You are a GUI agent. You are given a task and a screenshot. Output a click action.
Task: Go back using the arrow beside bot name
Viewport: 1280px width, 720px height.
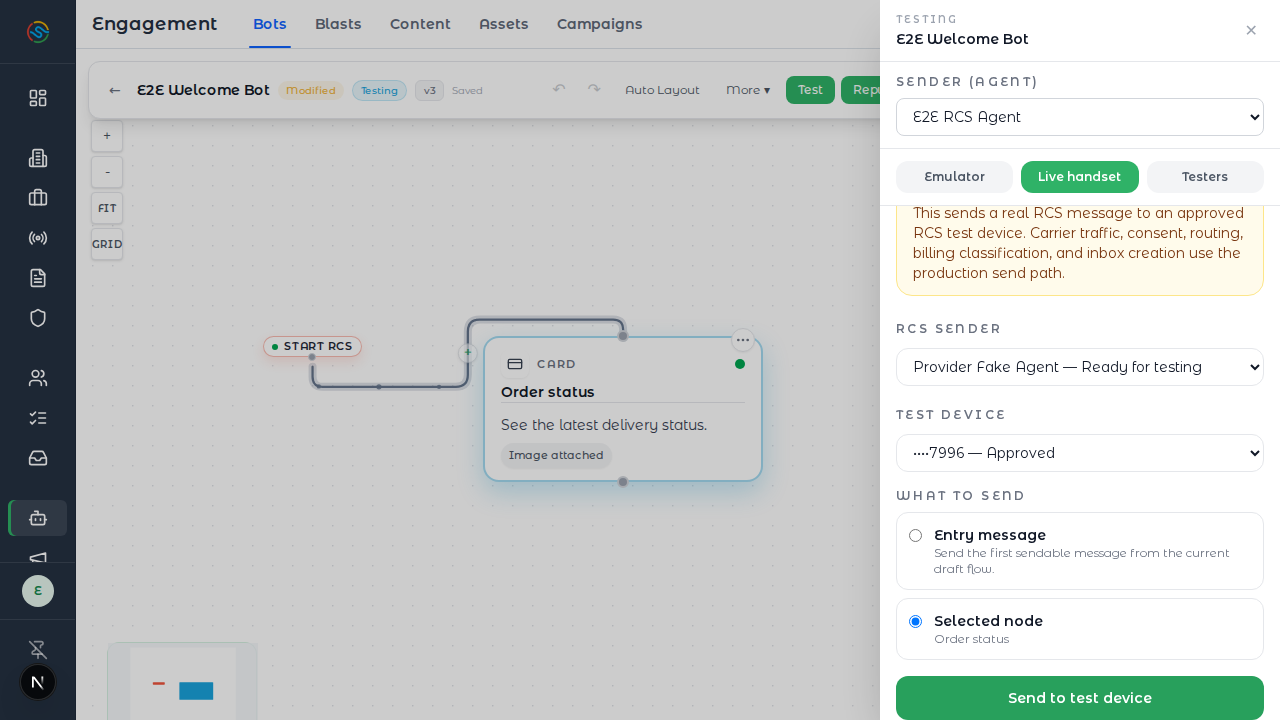click(x=115, y=90)
